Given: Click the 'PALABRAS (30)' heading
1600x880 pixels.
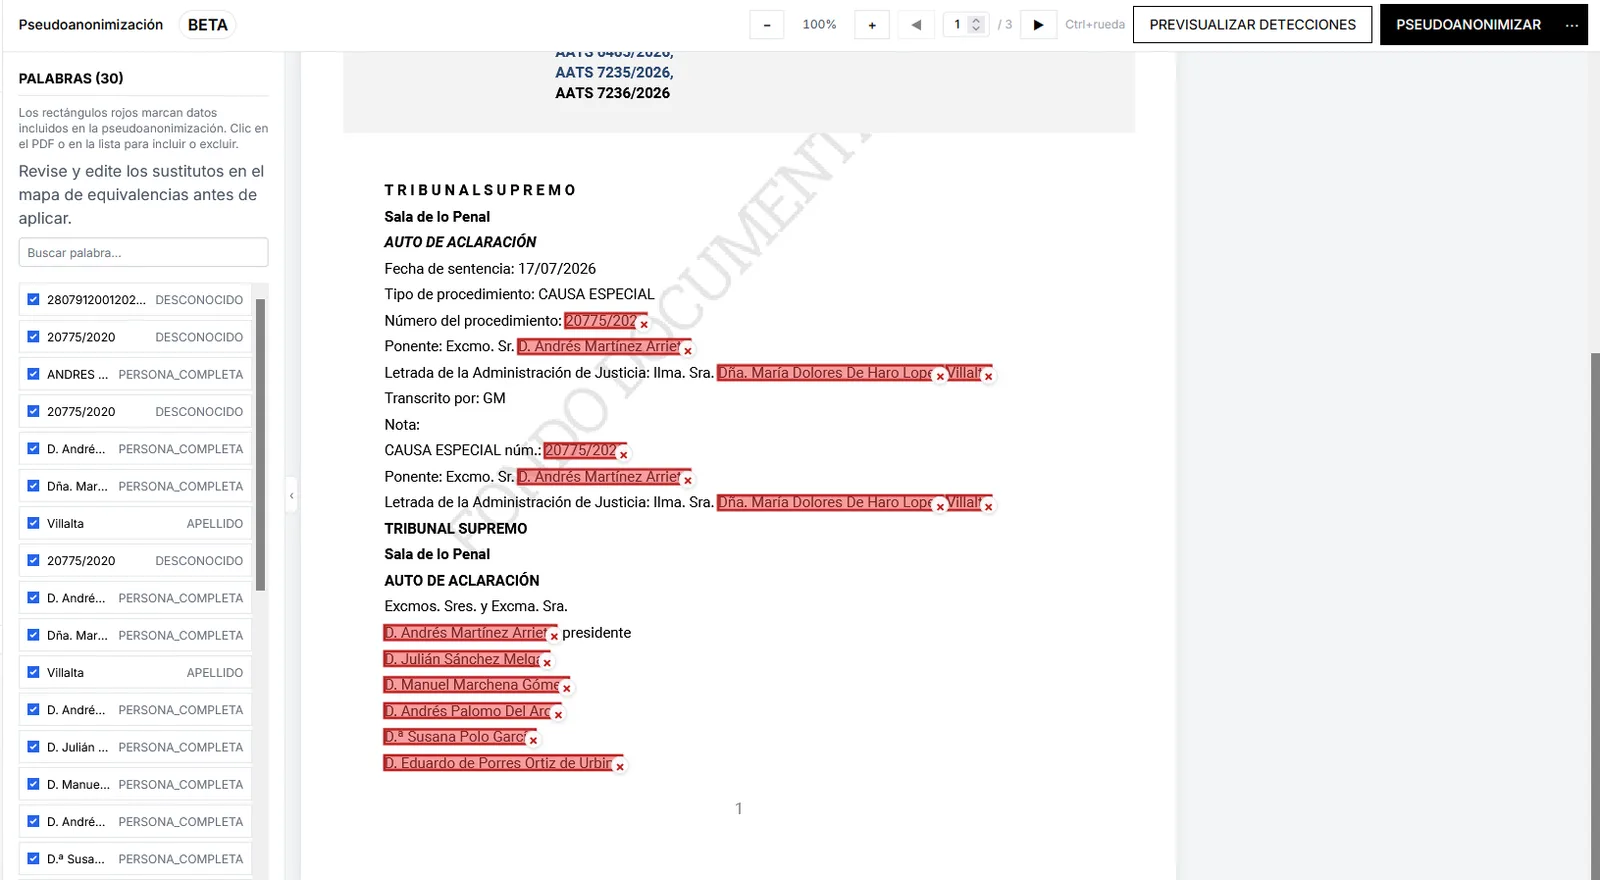Looking at the screenshot, I should pyautogui.click(x=71, y=78).
